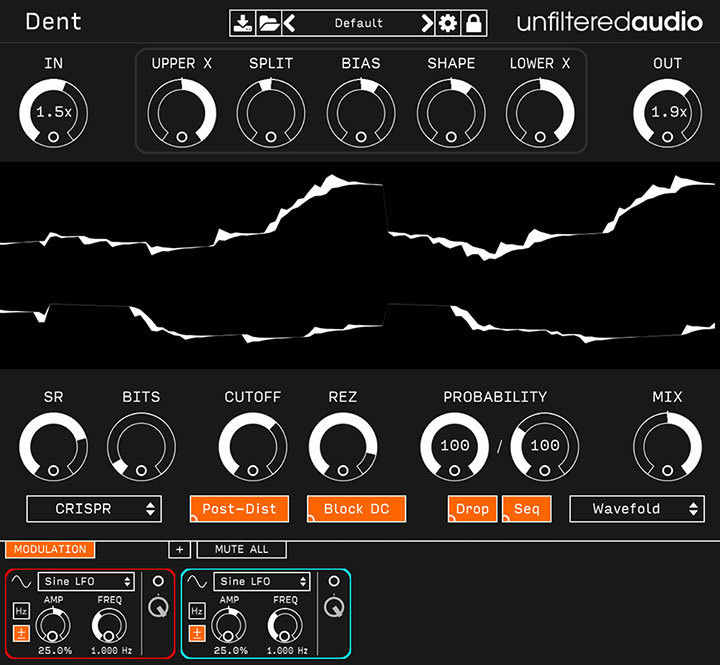
Task: Click the MUTE ALL button
Action: point(242,549)
